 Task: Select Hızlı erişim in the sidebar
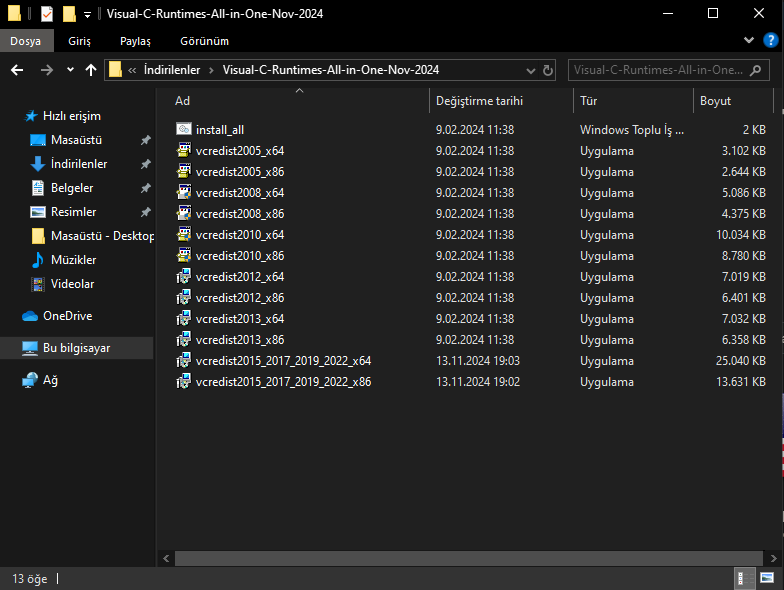[72, 116]
